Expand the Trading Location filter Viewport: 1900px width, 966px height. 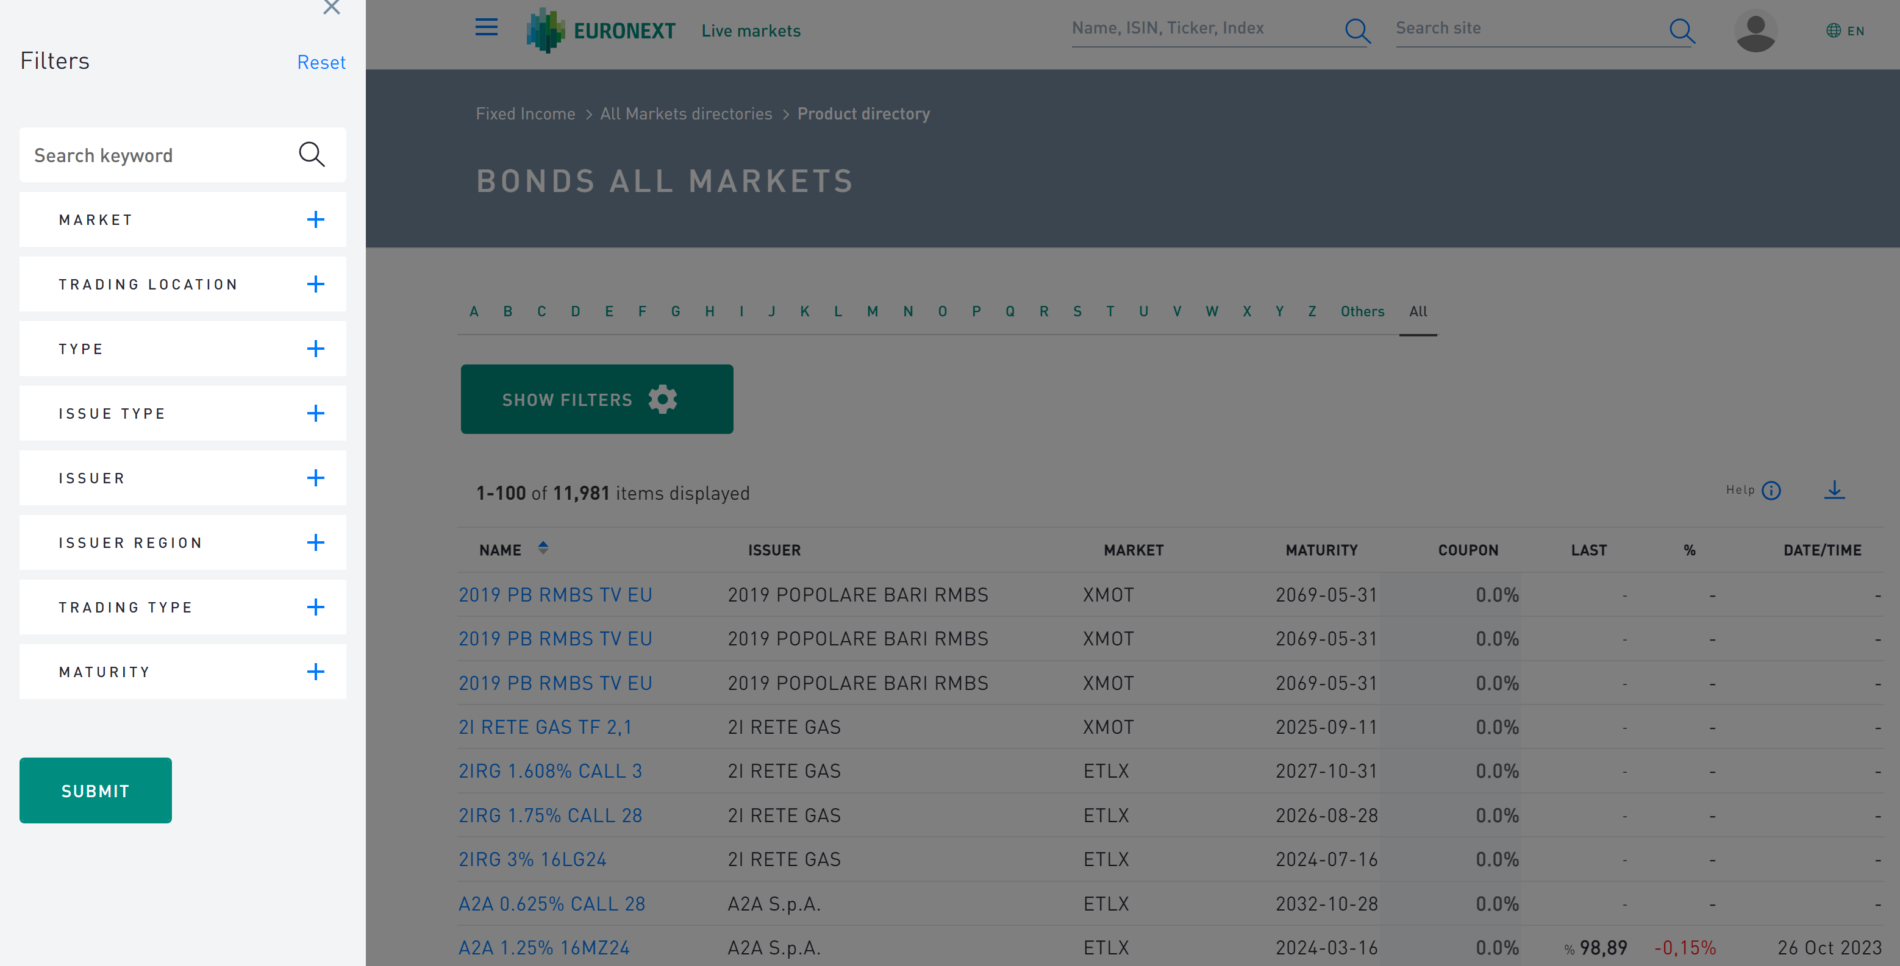[x=315, y=285]
